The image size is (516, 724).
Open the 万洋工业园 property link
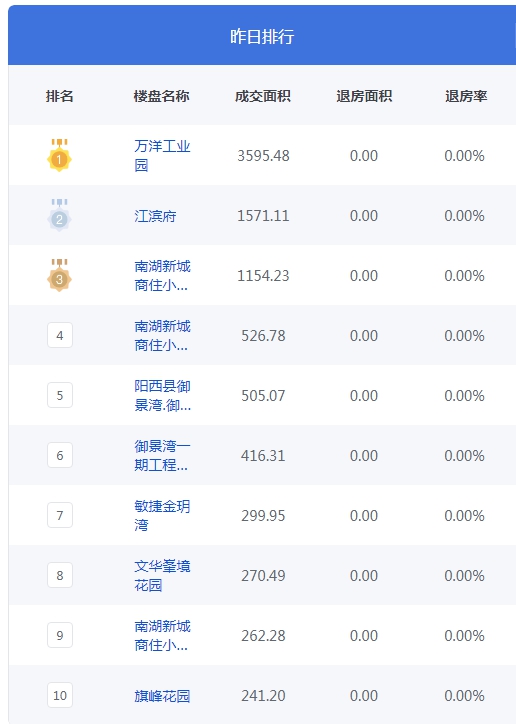click(x=162, y=156)
